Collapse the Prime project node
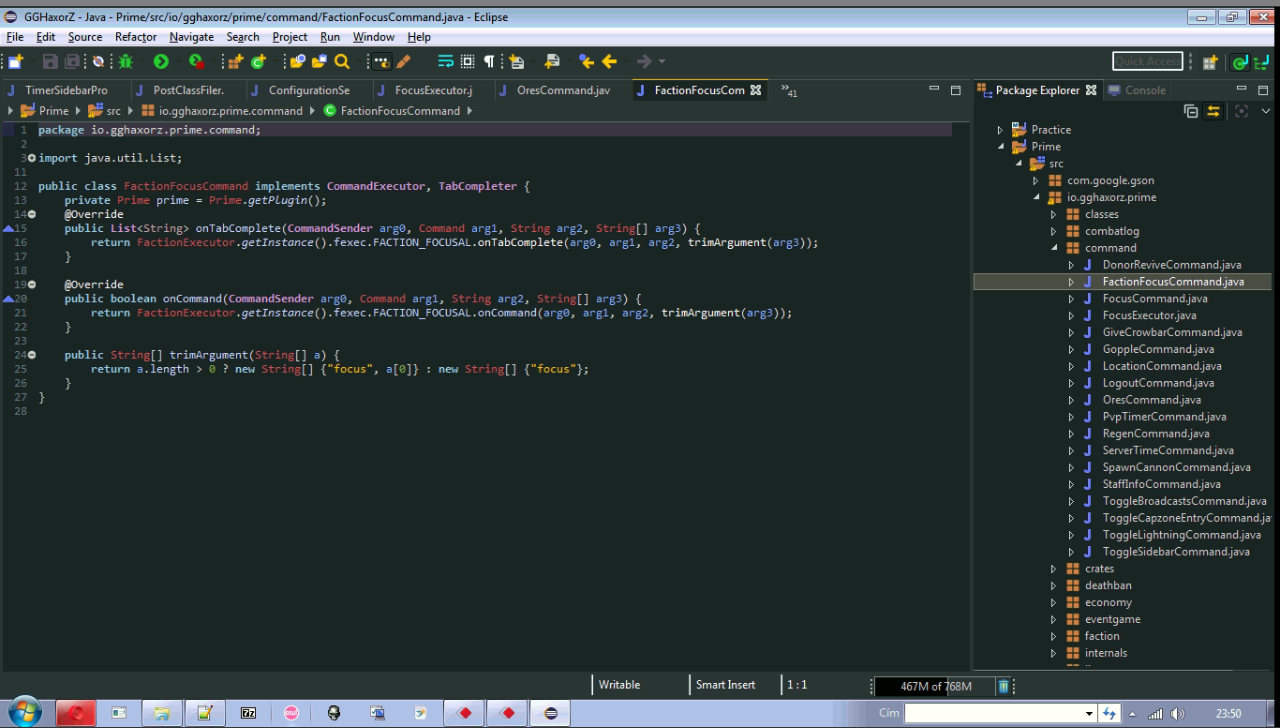 1000,147
